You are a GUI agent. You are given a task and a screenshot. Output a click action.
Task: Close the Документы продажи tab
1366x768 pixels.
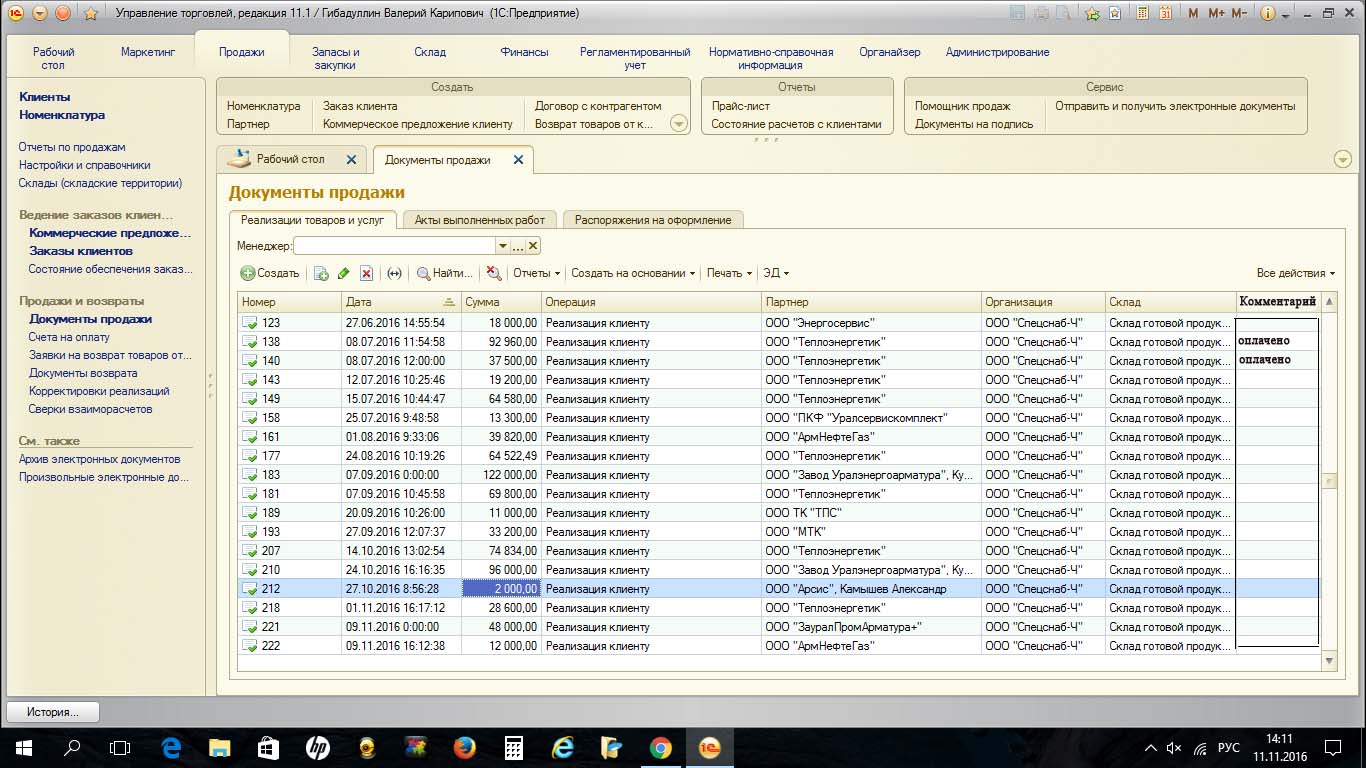coord(517,160)
